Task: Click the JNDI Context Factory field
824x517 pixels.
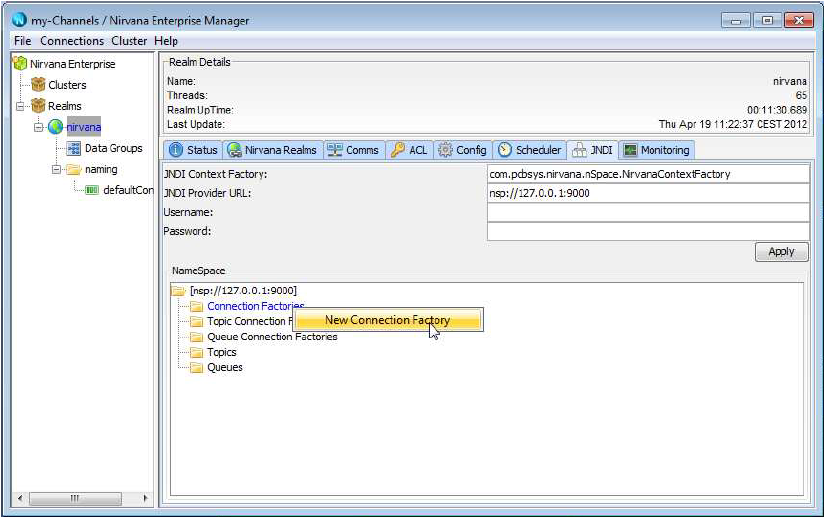Action: click(x=648, y=174)
